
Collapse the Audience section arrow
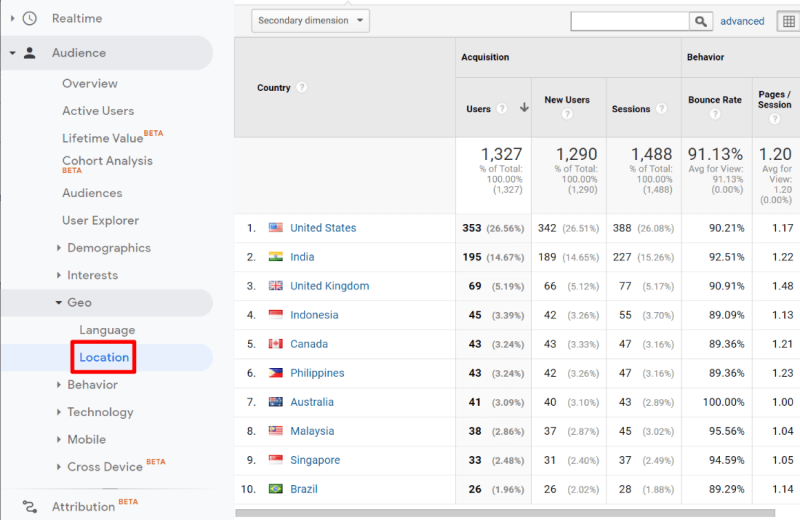tap(12, 53)
